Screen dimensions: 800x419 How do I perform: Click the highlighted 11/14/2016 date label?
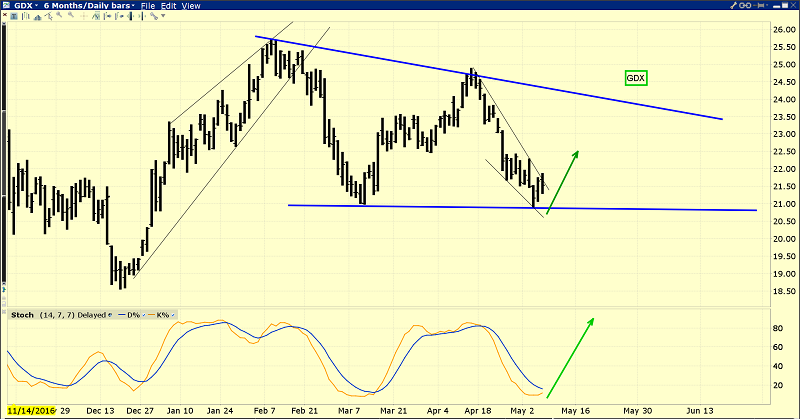click(30, 411)
